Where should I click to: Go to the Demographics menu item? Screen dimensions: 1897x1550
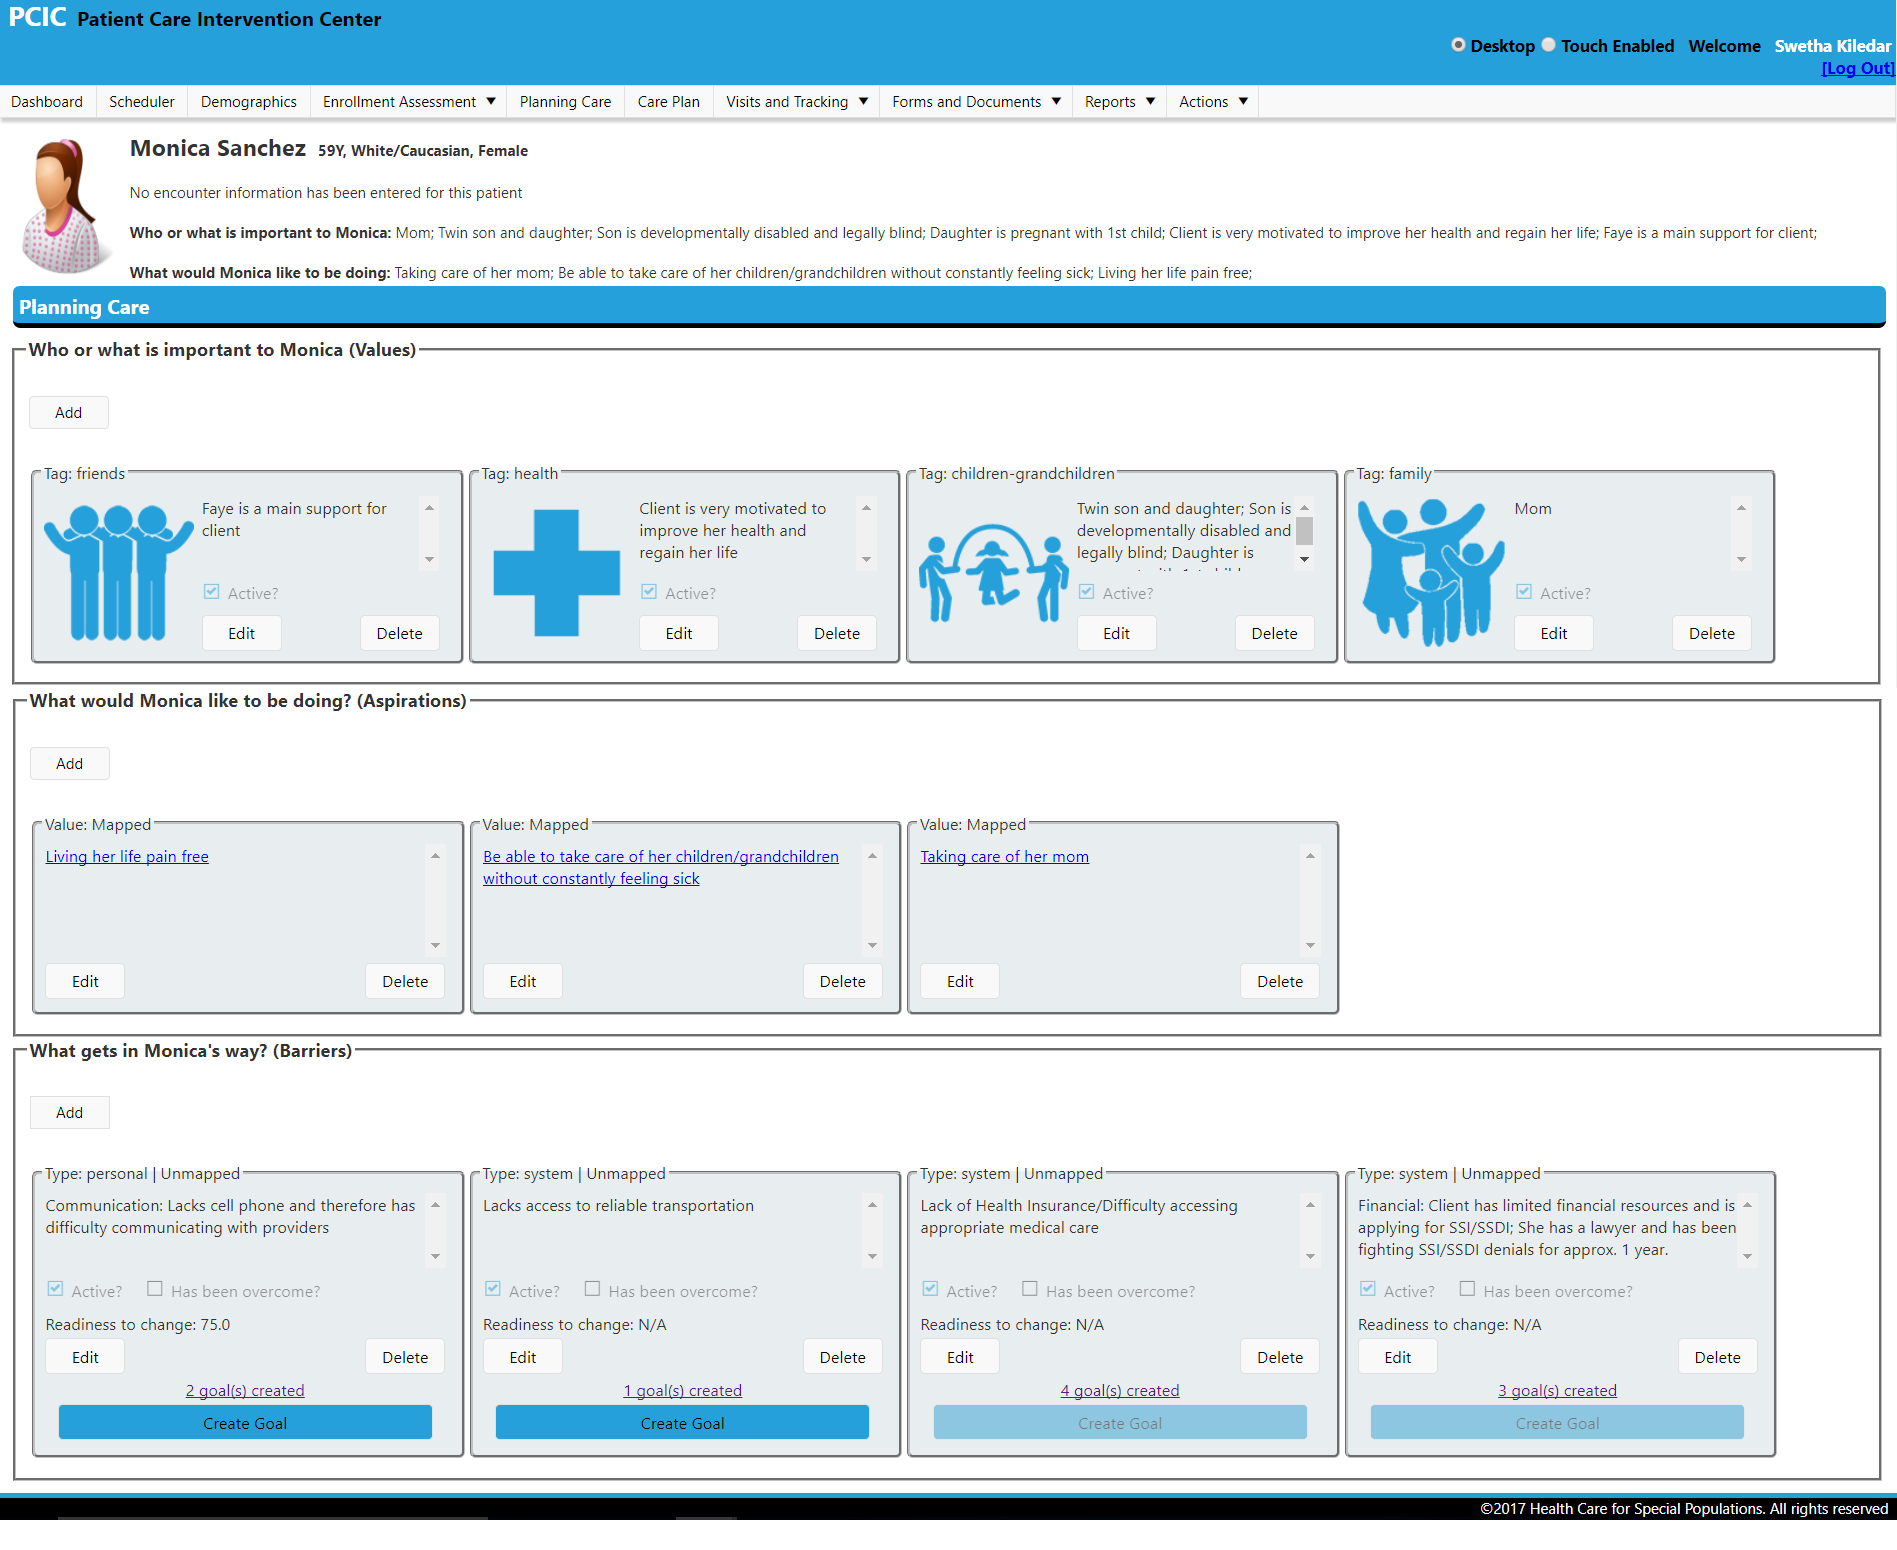[x=248, y=102]
